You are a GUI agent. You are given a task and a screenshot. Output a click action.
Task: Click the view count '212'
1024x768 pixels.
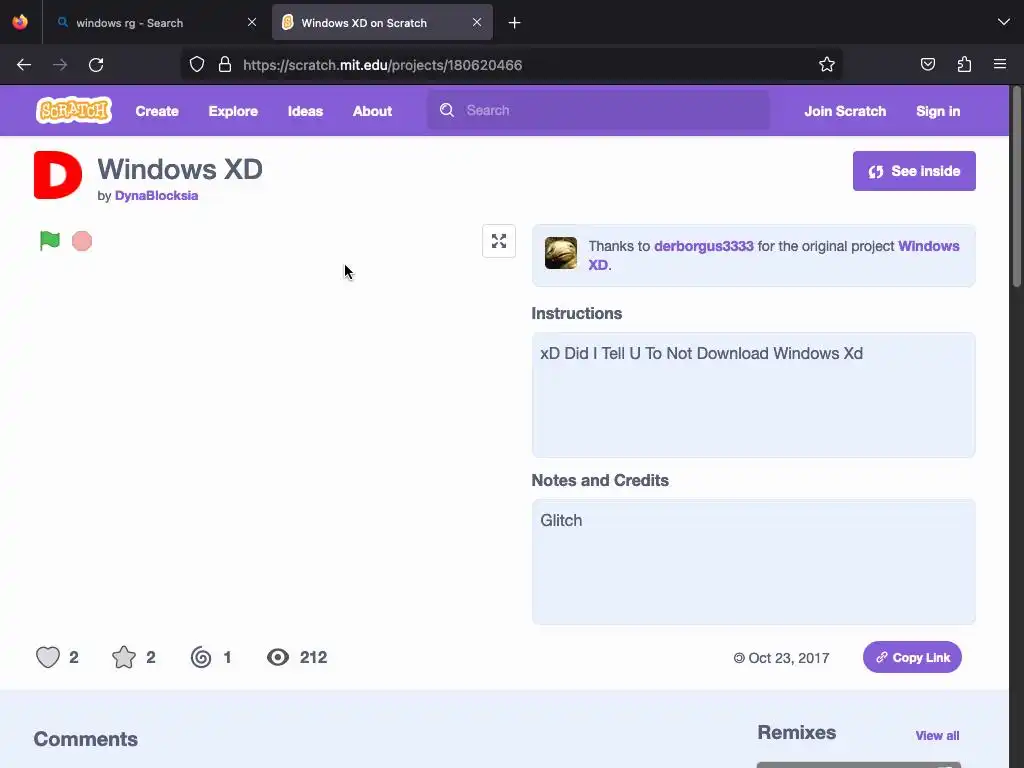coord(313,657)
